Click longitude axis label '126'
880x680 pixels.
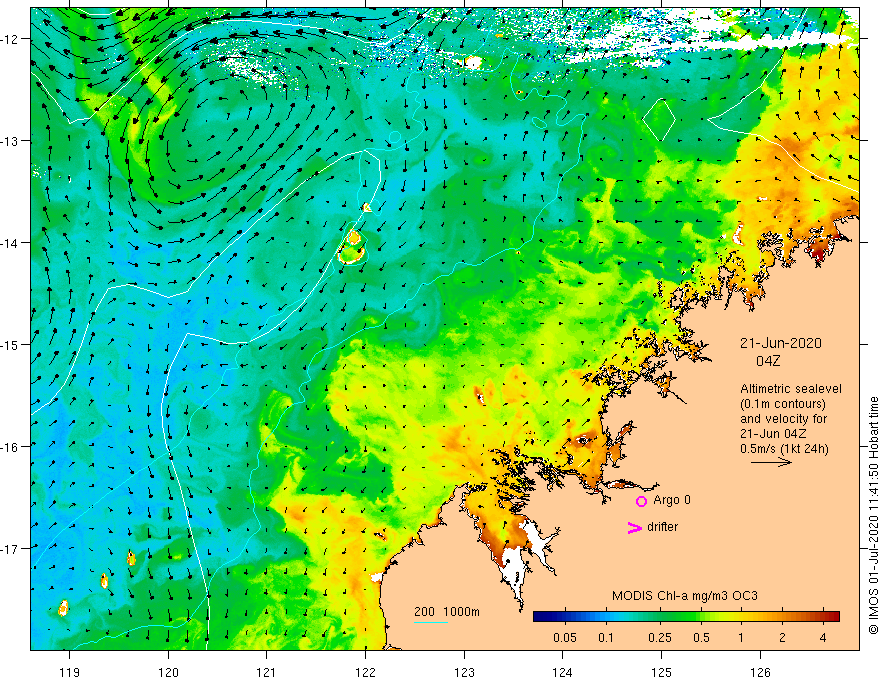760,672
